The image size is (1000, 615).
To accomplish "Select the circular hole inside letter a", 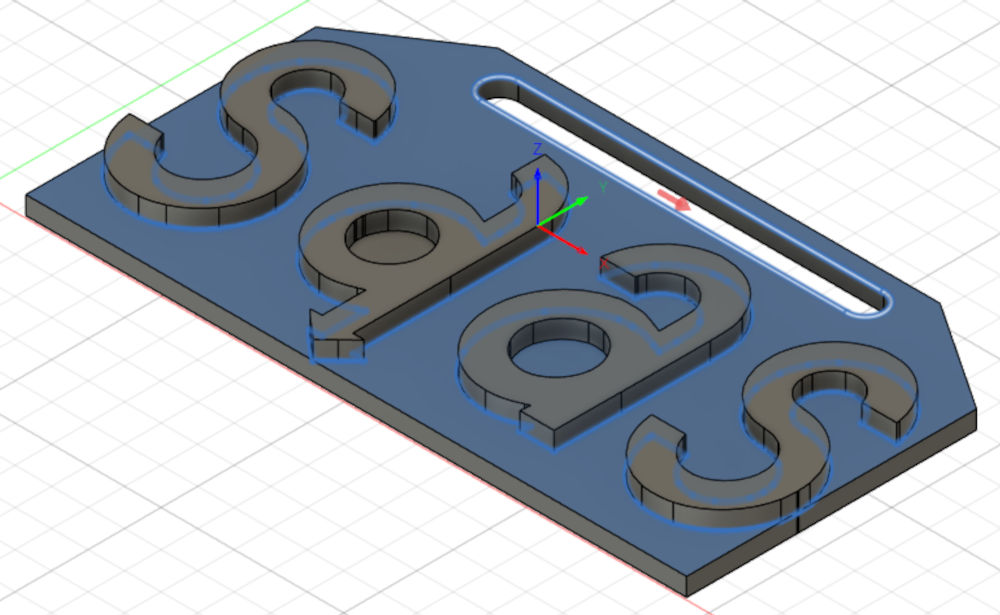I will coord(559,349).
